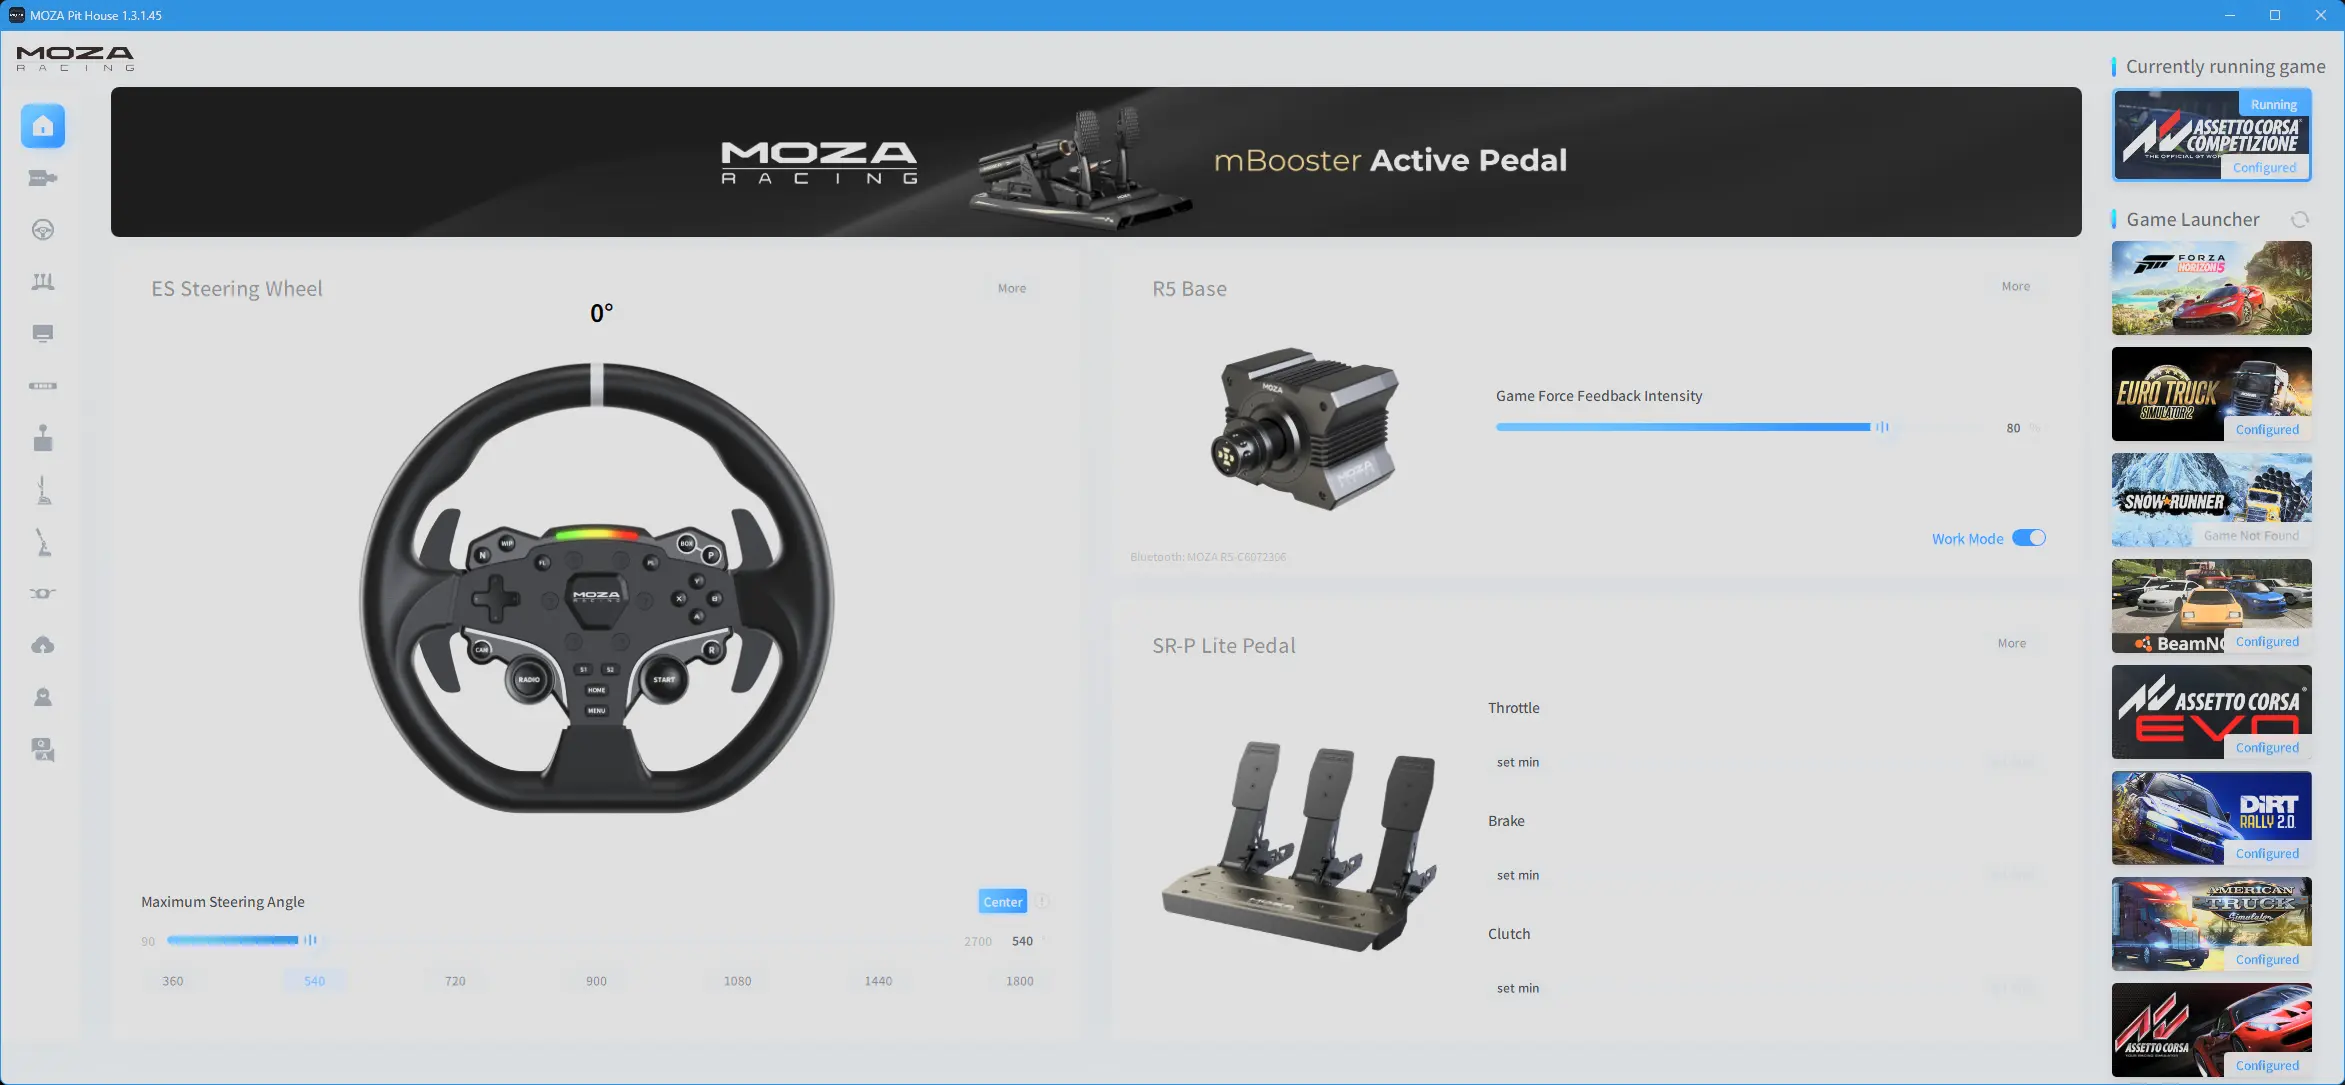
Task: Open the universal hub adapter icon
Action: pos(43,594)
